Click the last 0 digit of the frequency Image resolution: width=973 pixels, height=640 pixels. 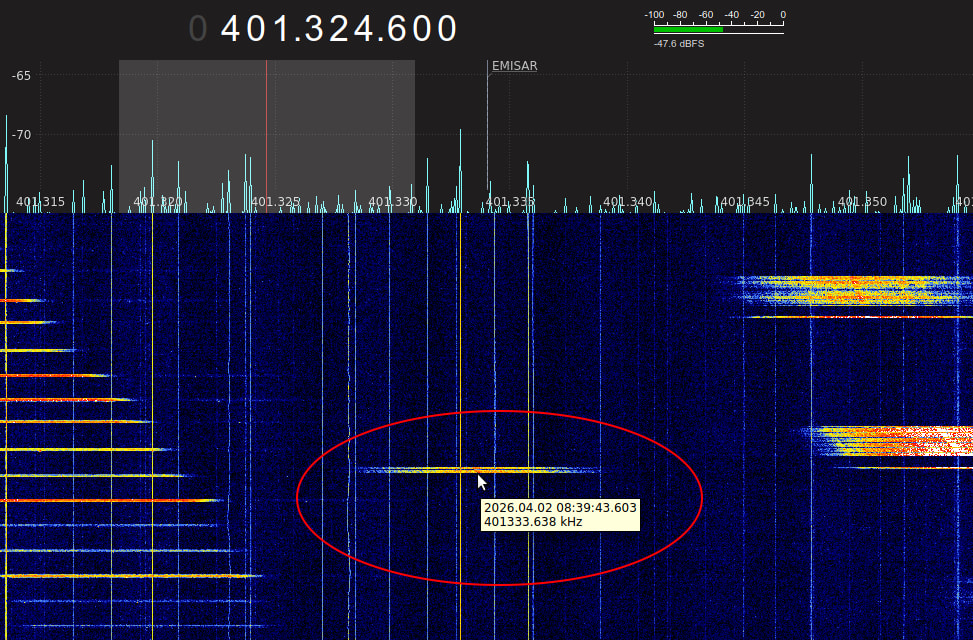(x=447, y=29)
